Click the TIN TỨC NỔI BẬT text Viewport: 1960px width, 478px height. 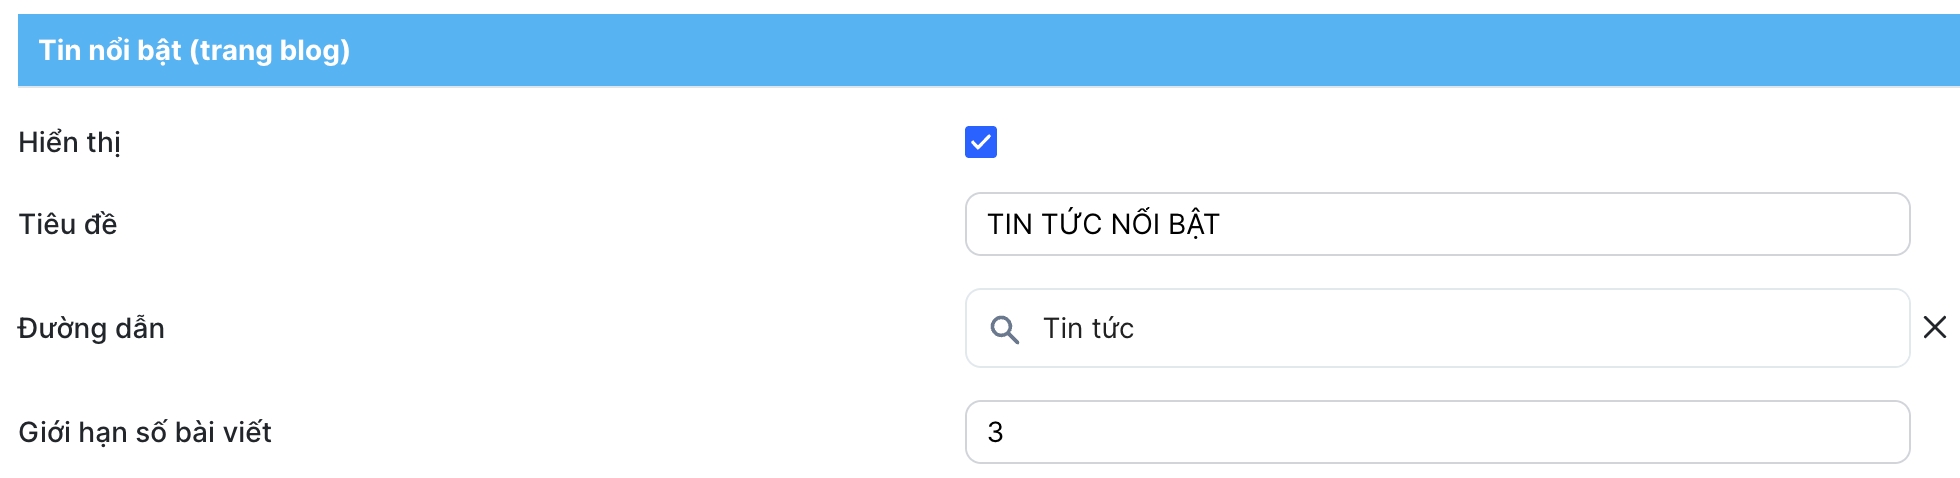click(x=1103, y=224)
